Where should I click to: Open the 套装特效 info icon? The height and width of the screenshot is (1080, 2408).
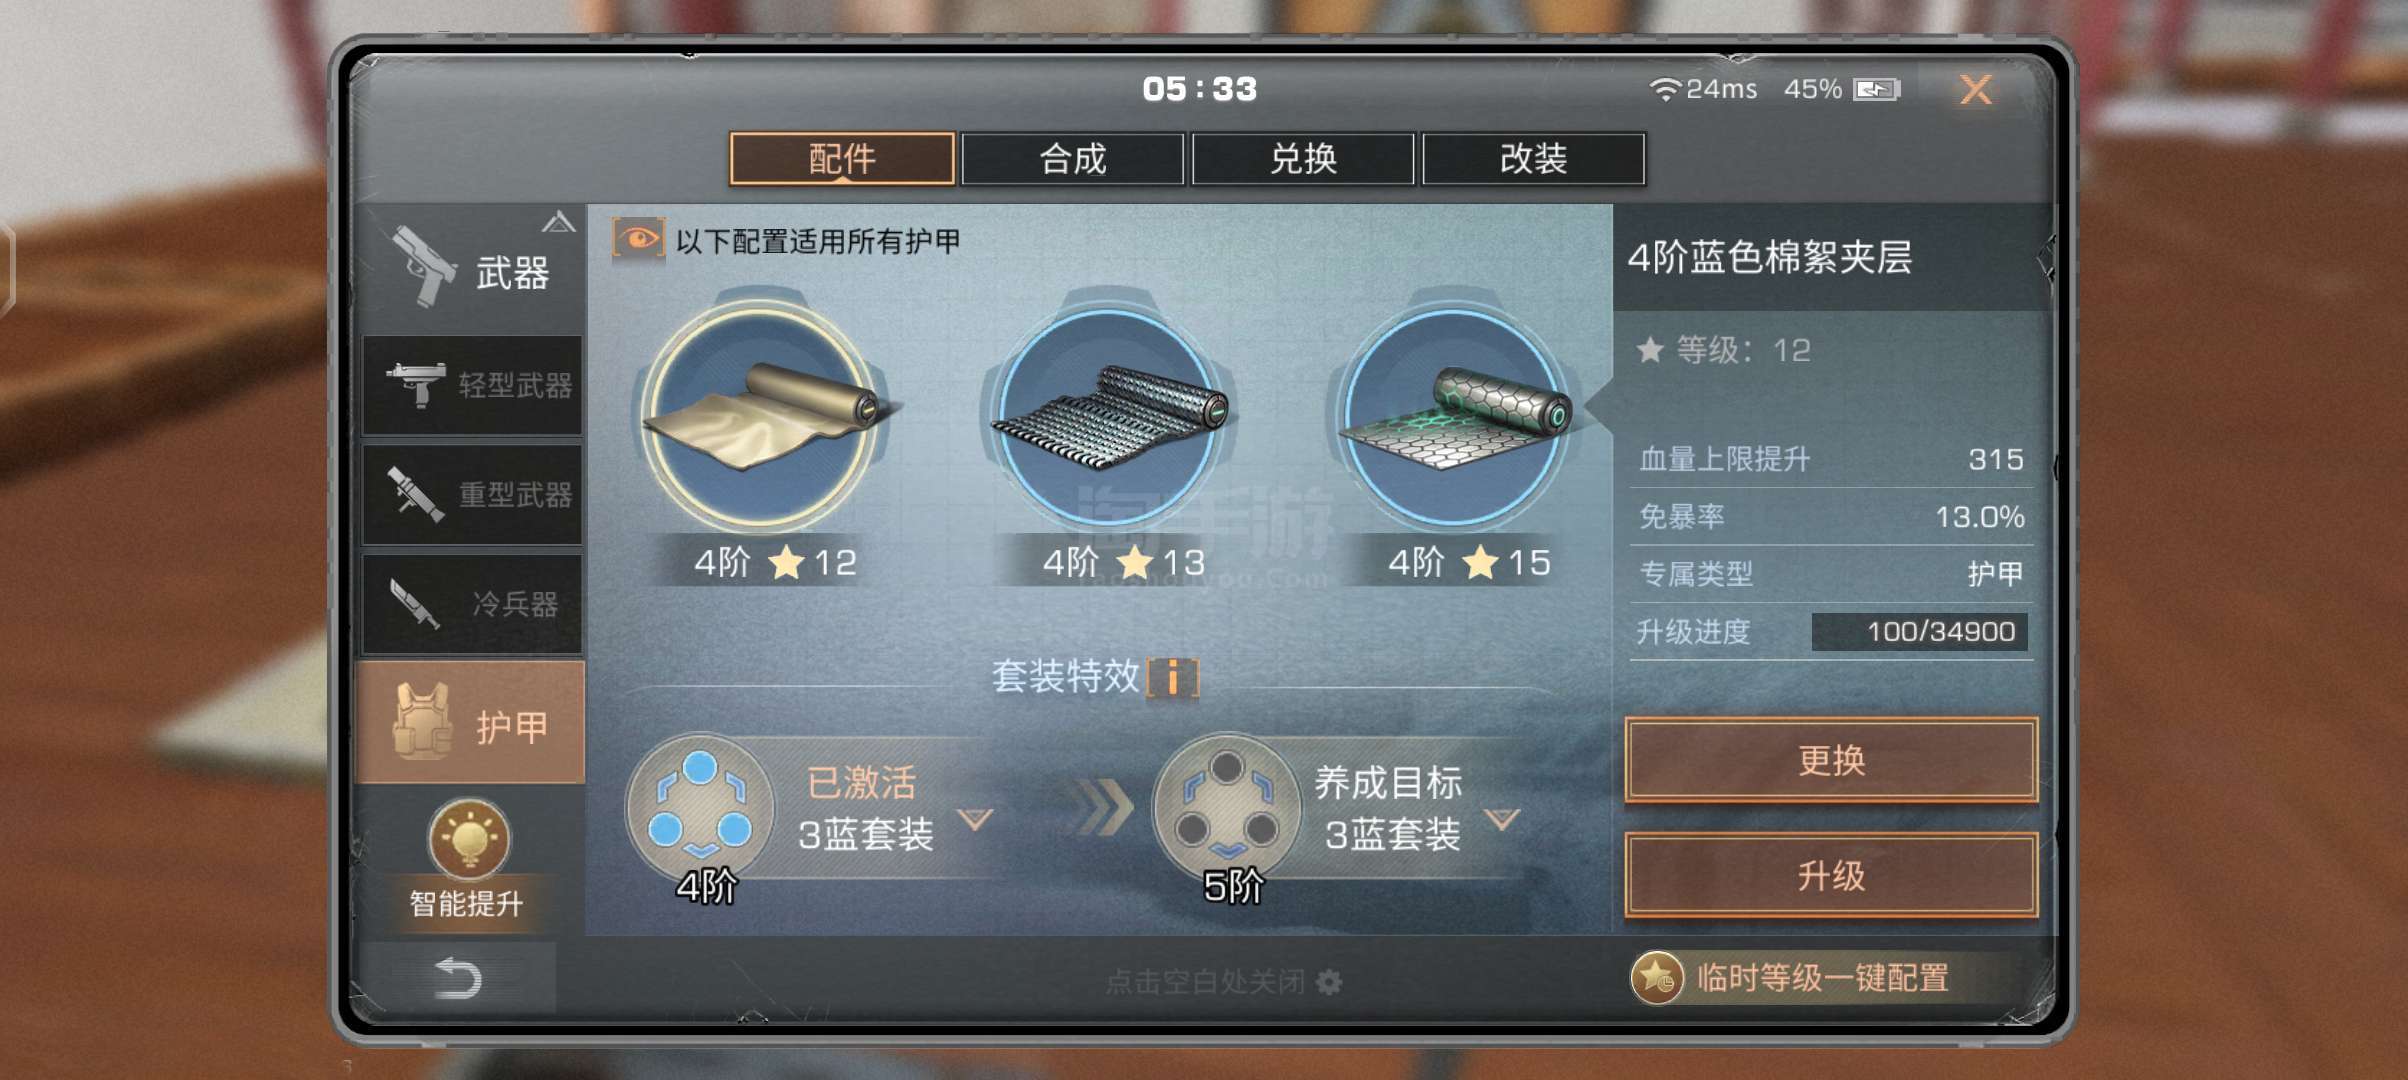tap(1172, 677)
